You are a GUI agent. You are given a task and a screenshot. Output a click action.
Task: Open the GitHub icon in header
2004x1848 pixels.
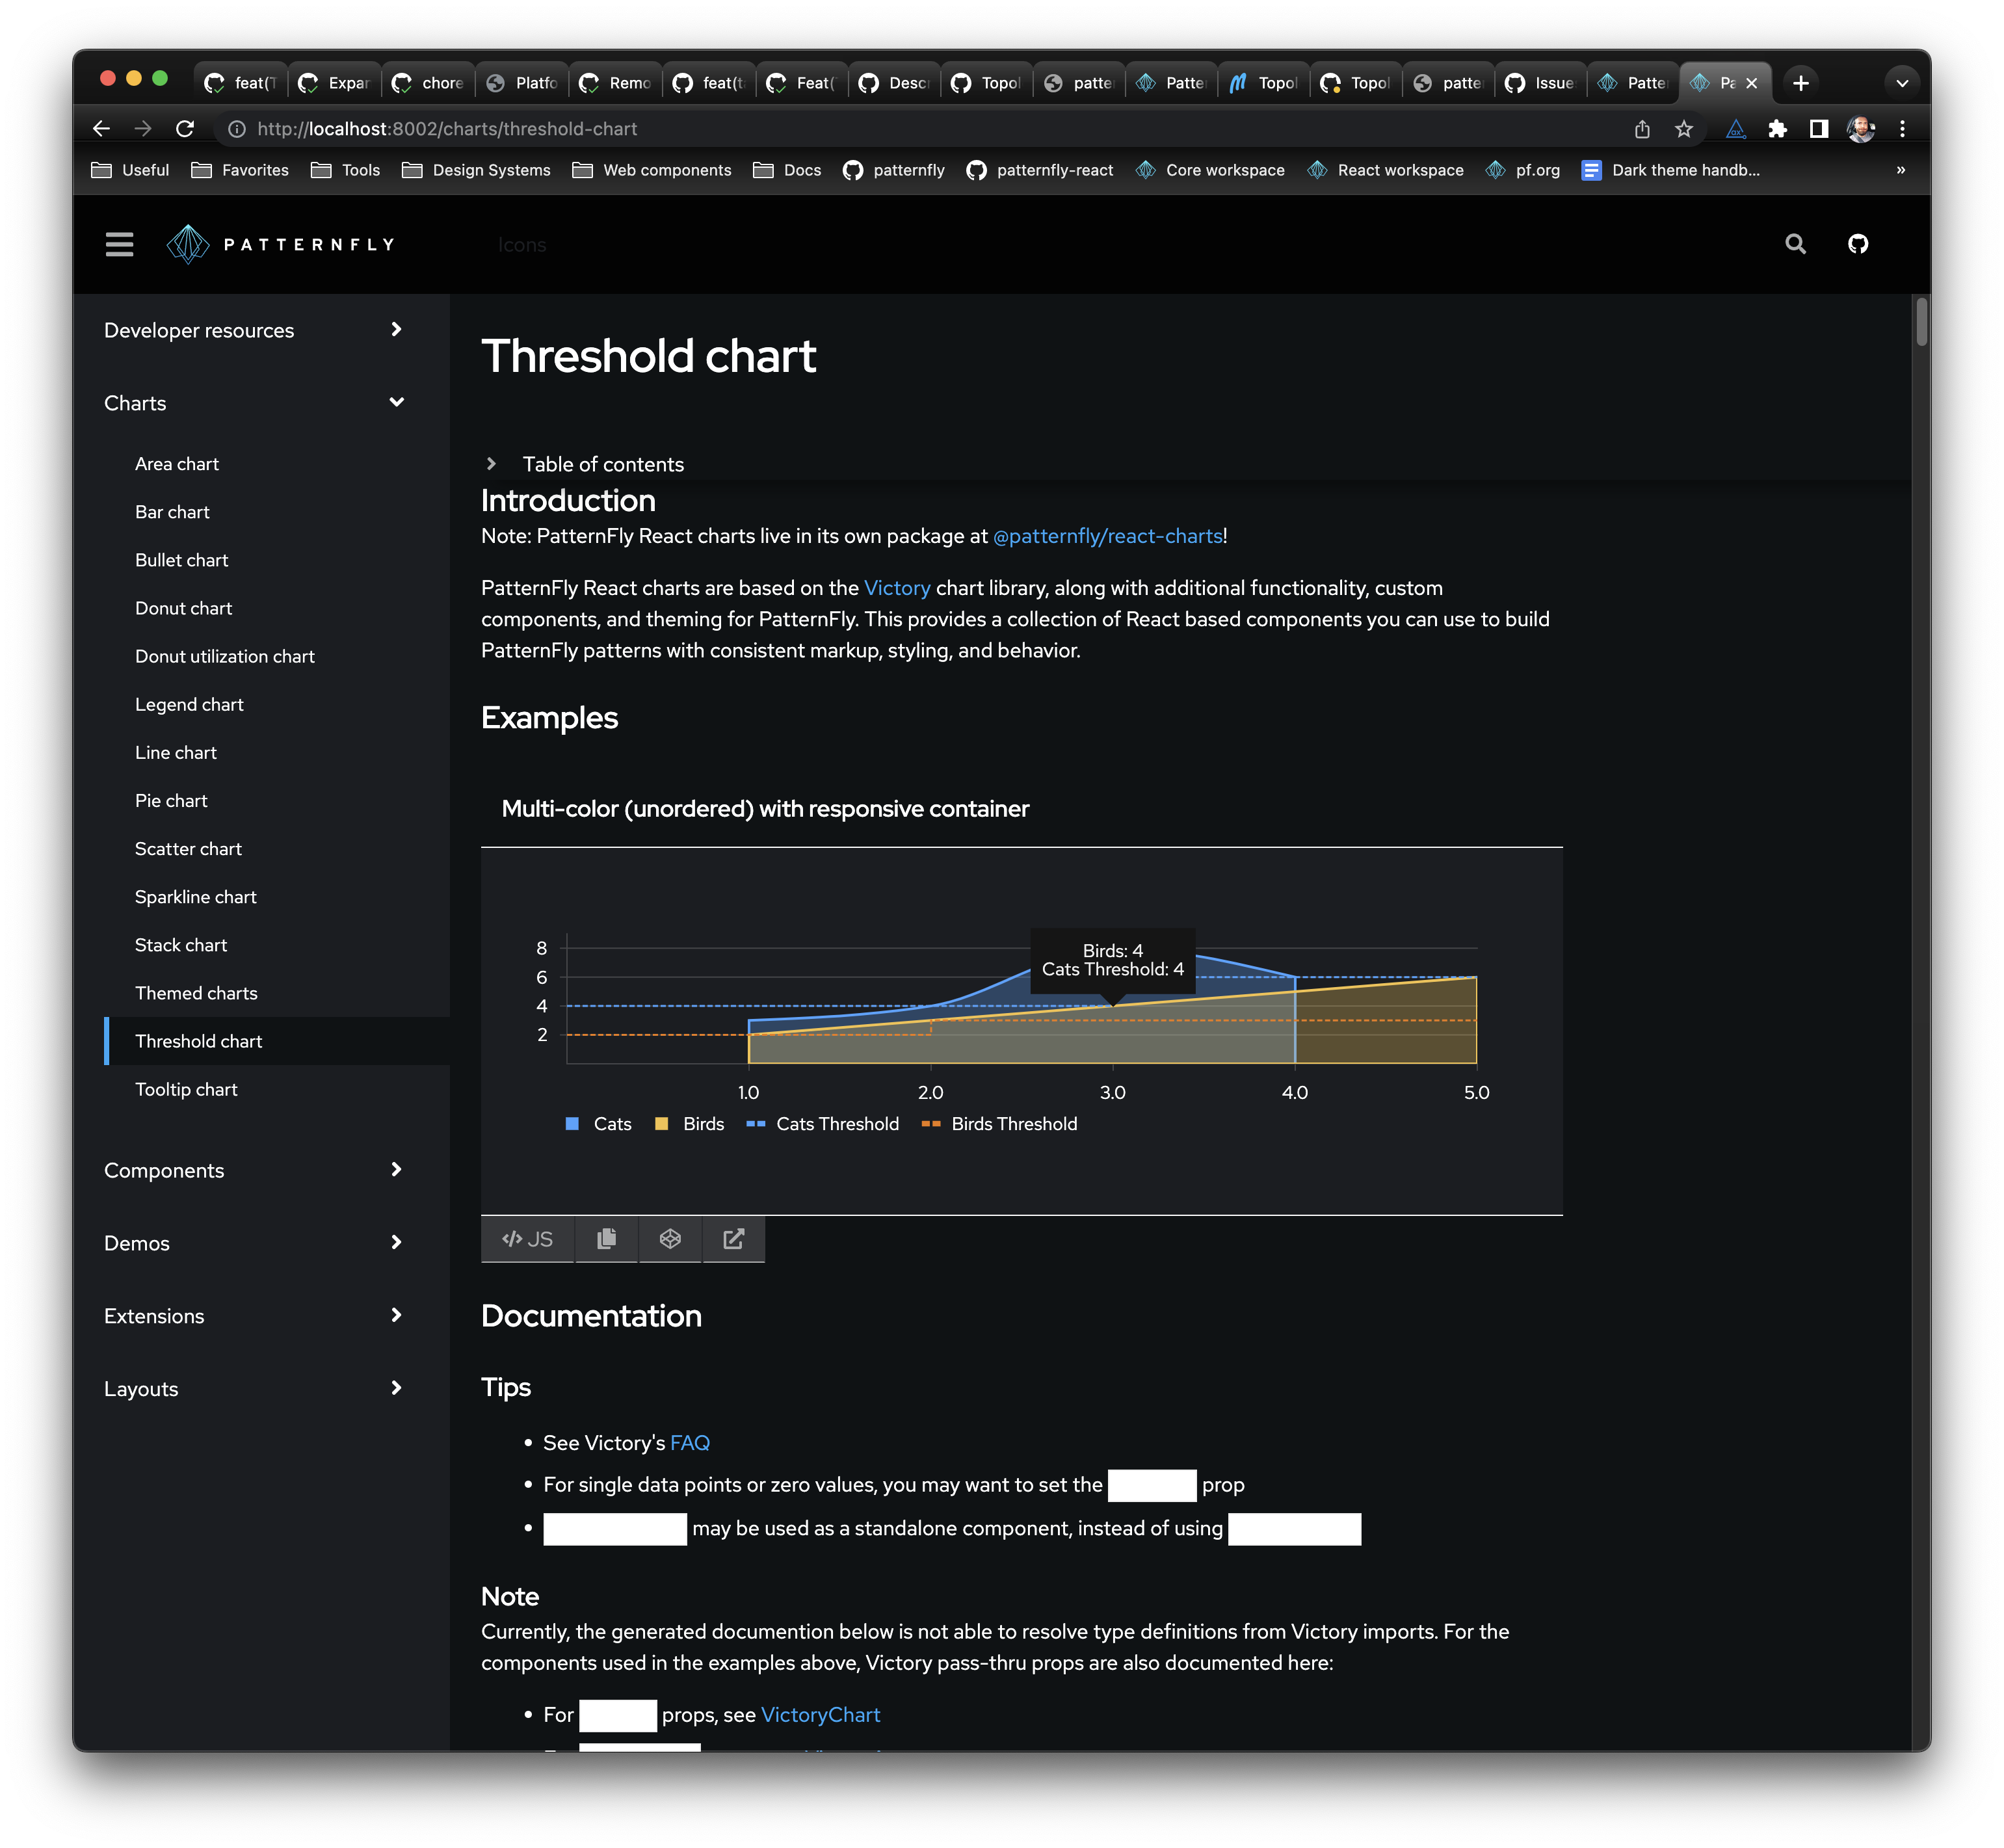pos(1857,244)
